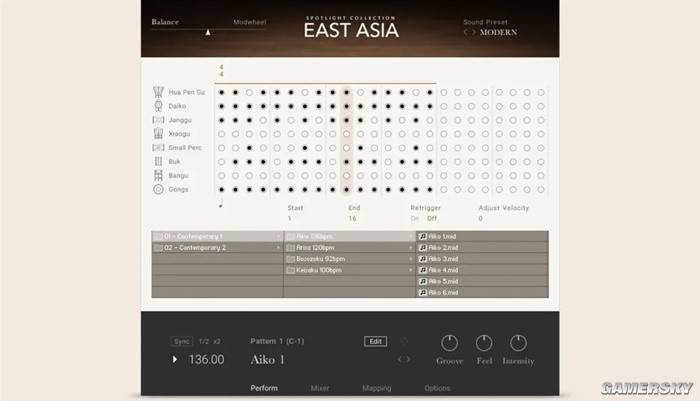Image resolution: width=700 pixels, height=401 pixels.
Task: Toggle step 16 in the Daiko row
Action: [429, 106]
